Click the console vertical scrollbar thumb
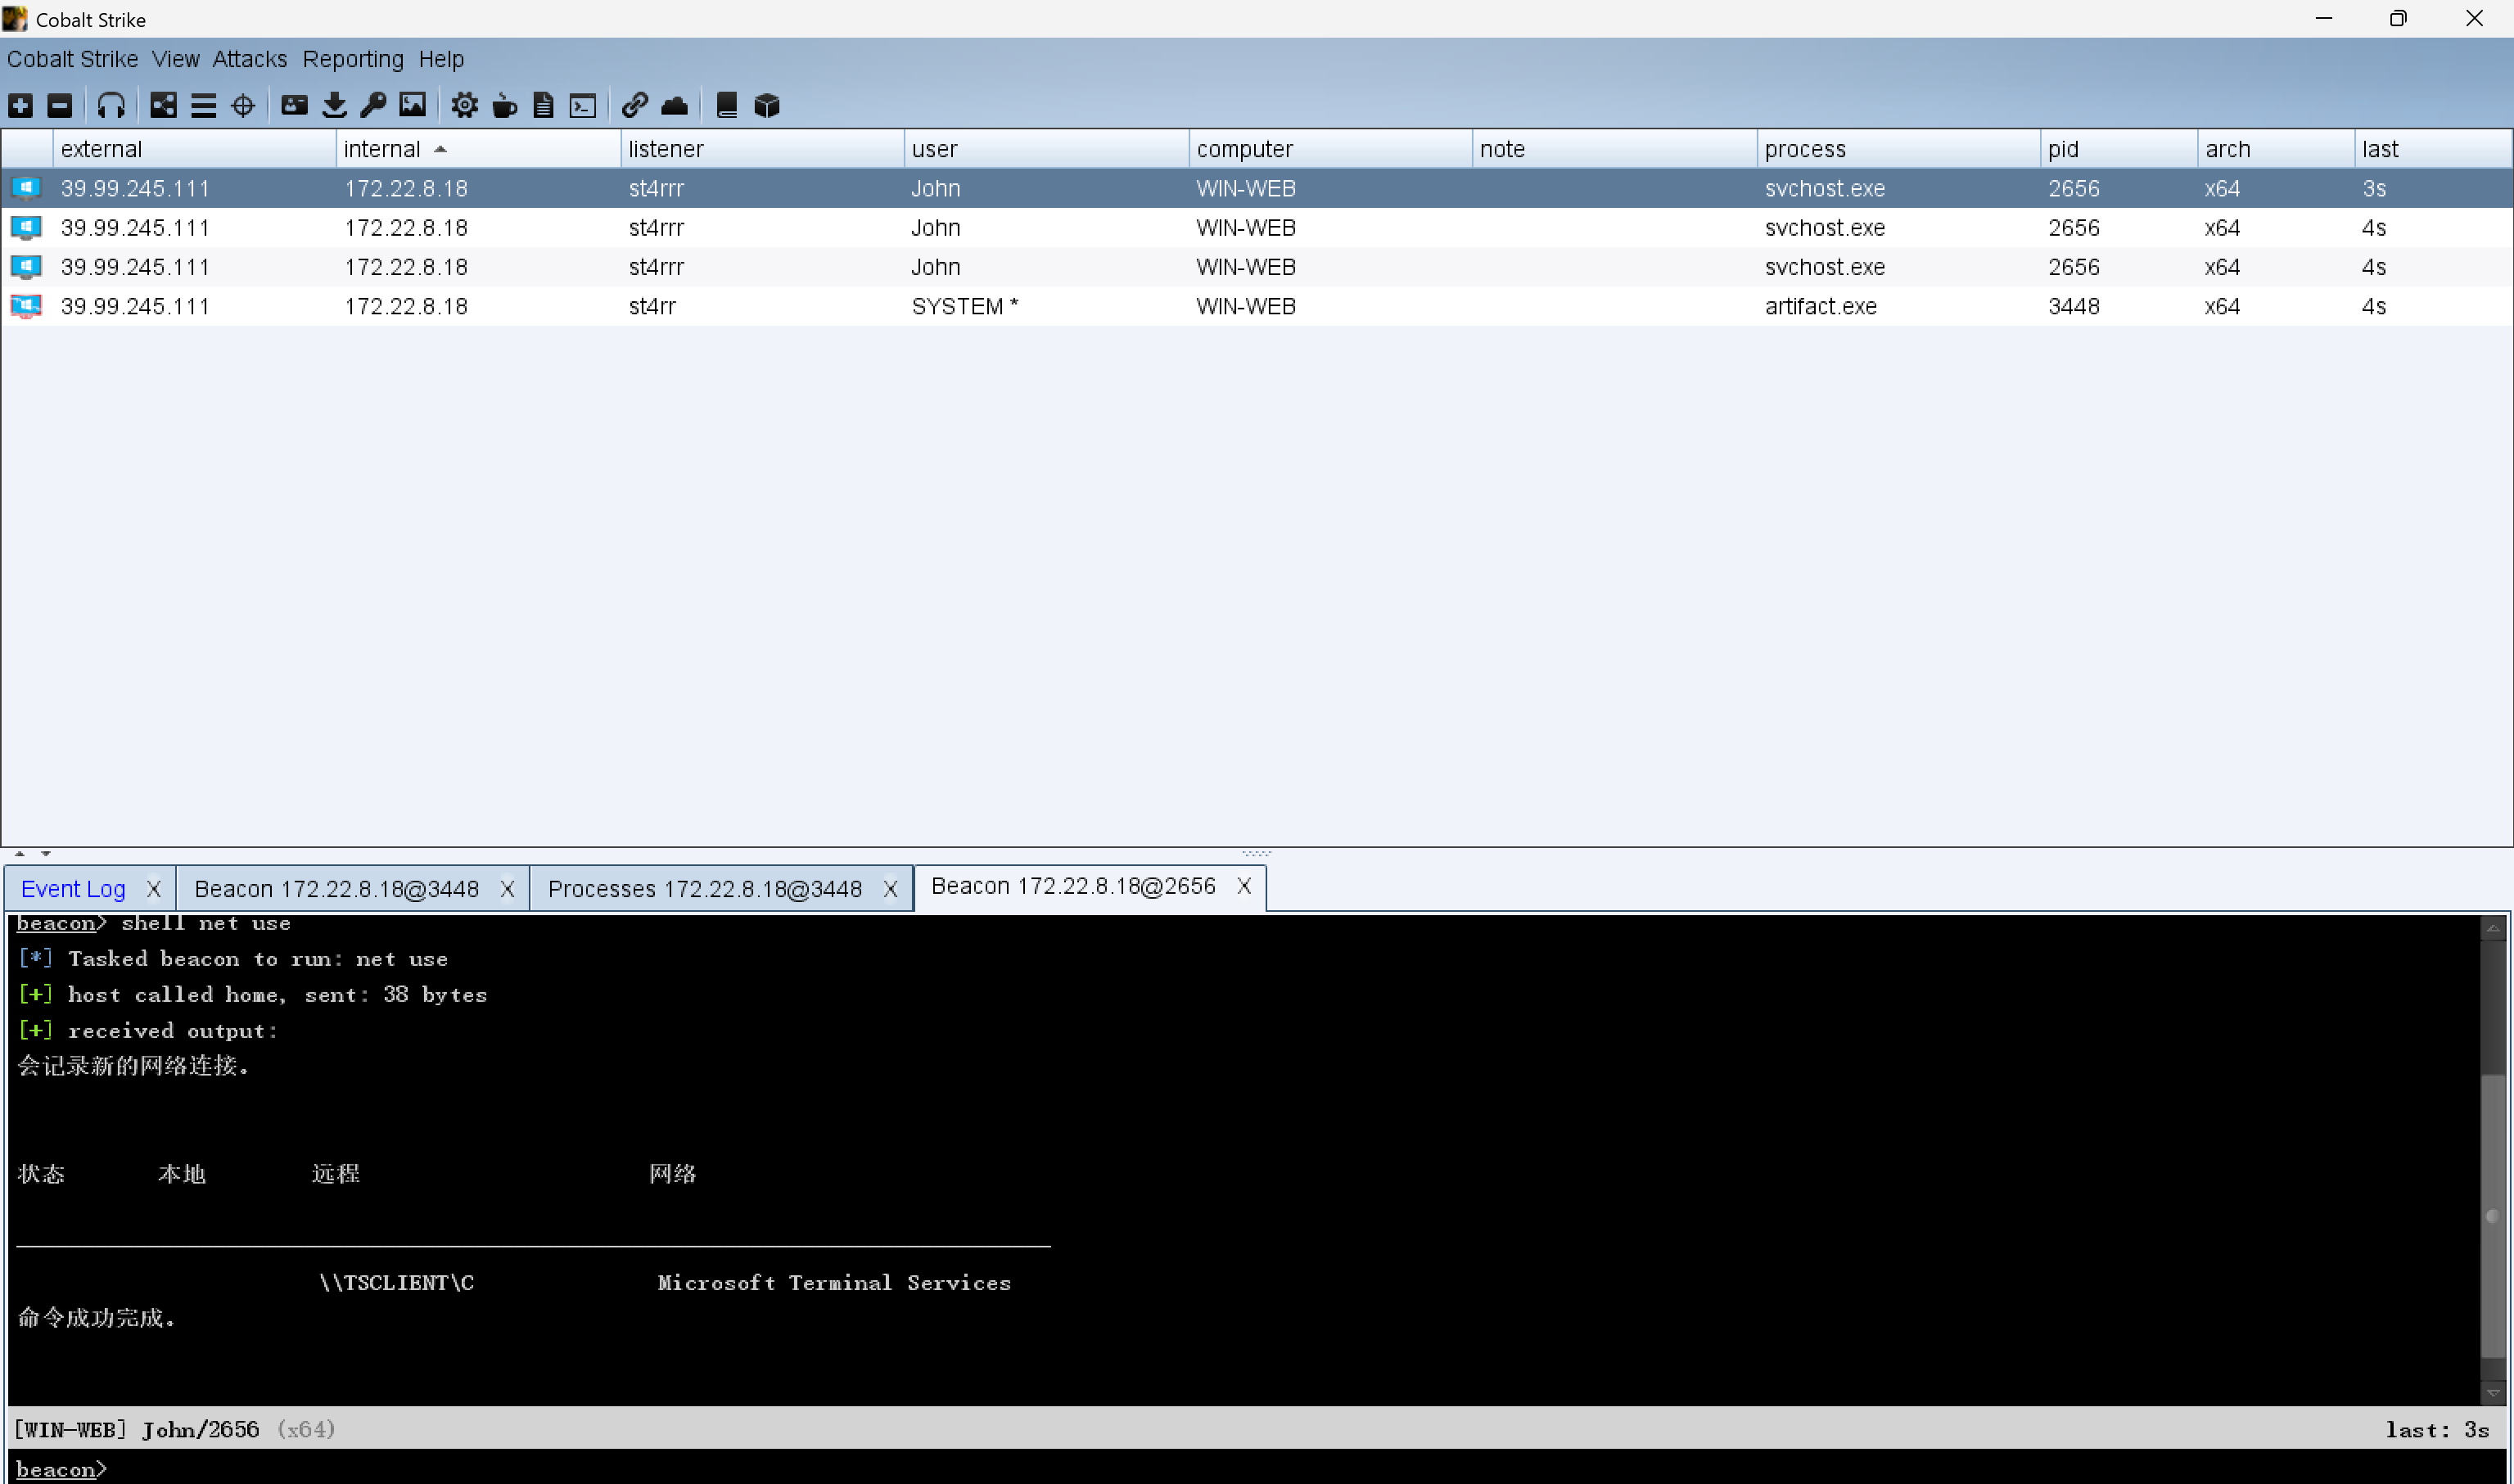Screen dimensions: 2514x1484 click(x=2491, y=1215)
